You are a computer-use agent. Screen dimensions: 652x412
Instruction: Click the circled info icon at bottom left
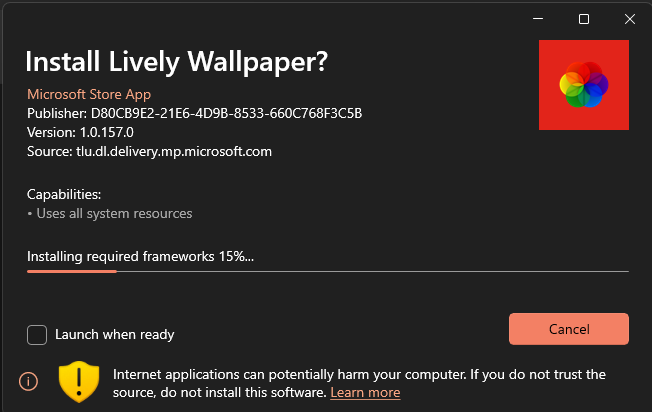(x=28, y=381)
